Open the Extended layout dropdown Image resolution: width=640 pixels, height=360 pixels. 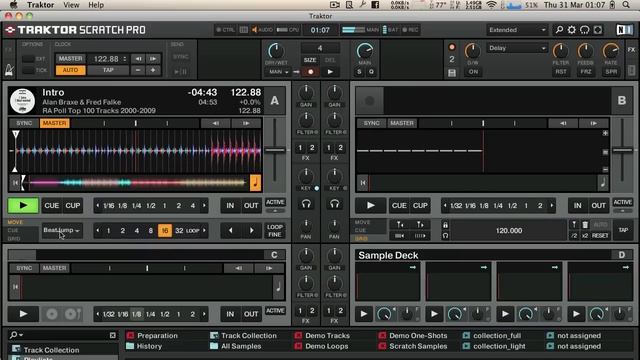pos(516,30)
